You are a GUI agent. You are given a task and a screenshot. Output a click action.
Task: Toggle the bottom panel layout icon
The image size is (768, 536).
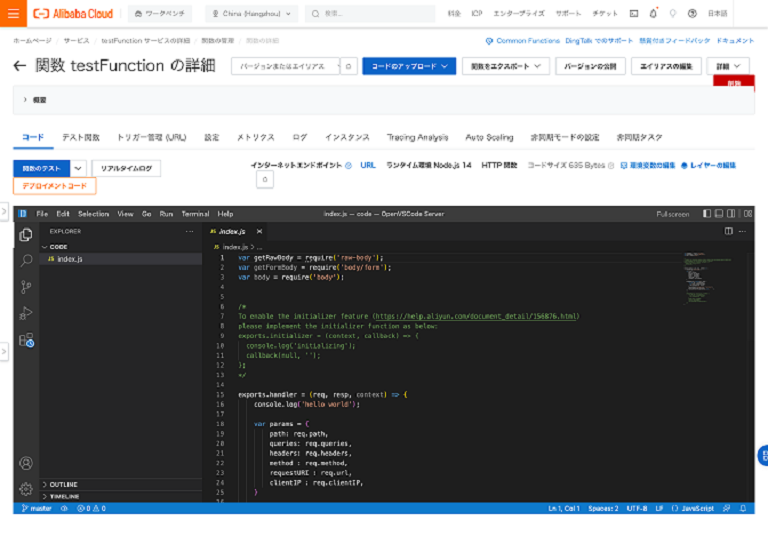720,214
